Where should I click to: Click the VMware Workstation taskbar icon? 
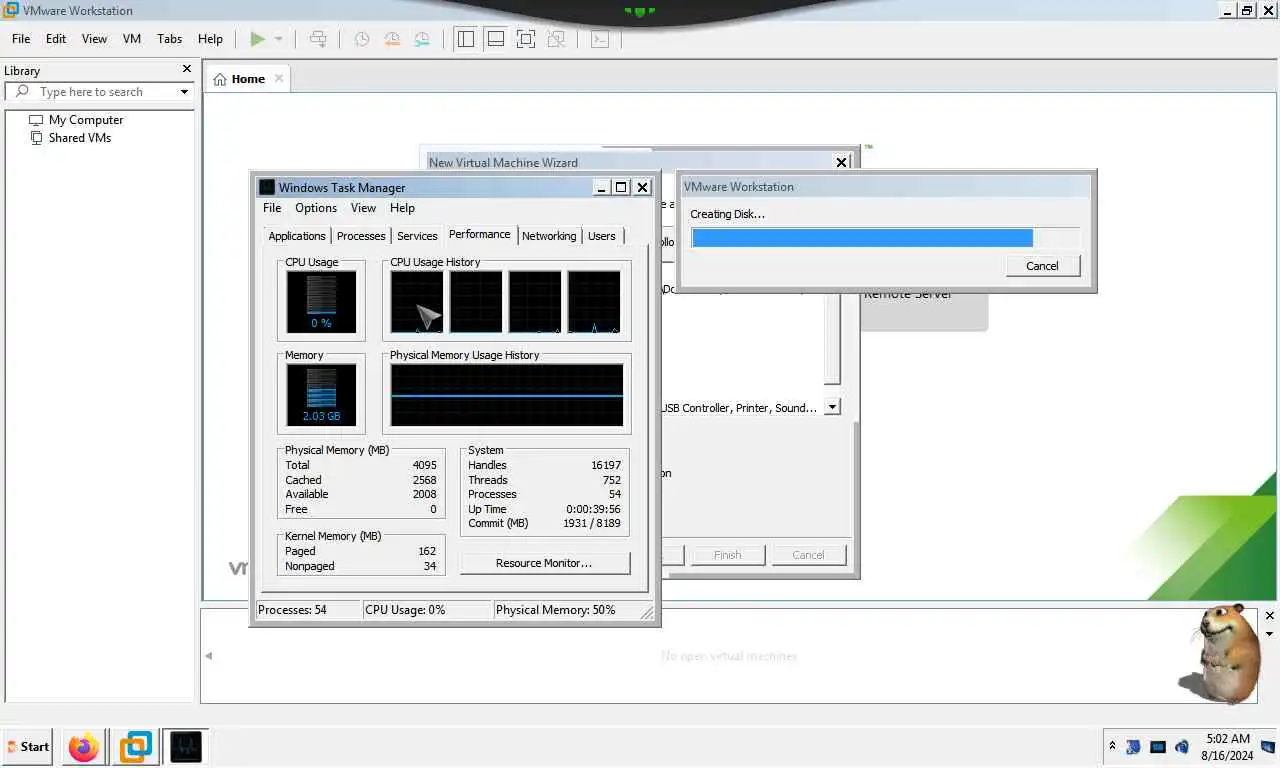tap(136, 746)
